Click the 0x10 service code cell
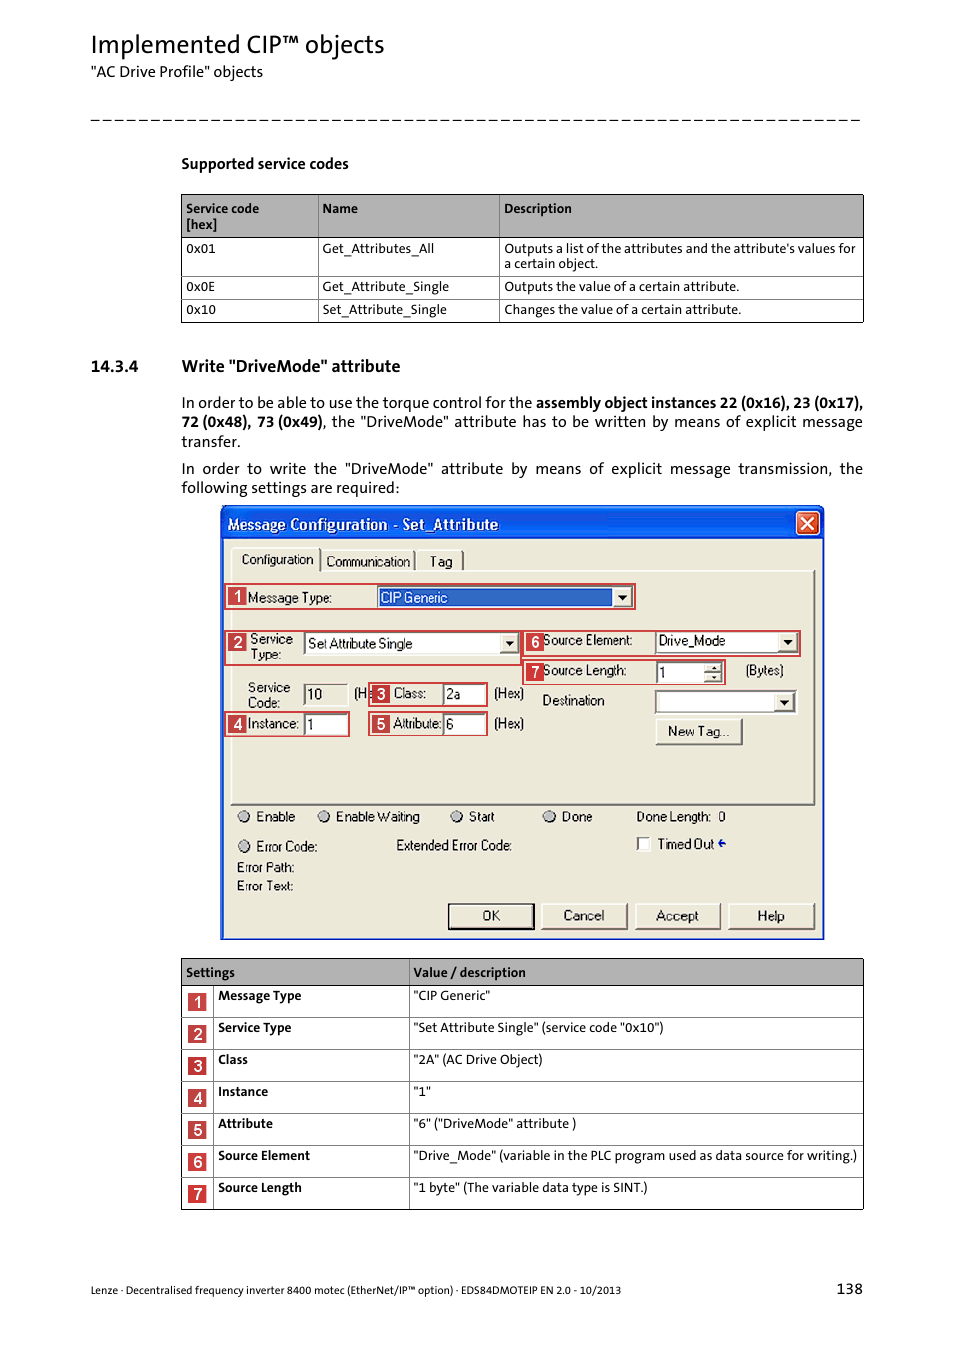 [x=250, y=311]
